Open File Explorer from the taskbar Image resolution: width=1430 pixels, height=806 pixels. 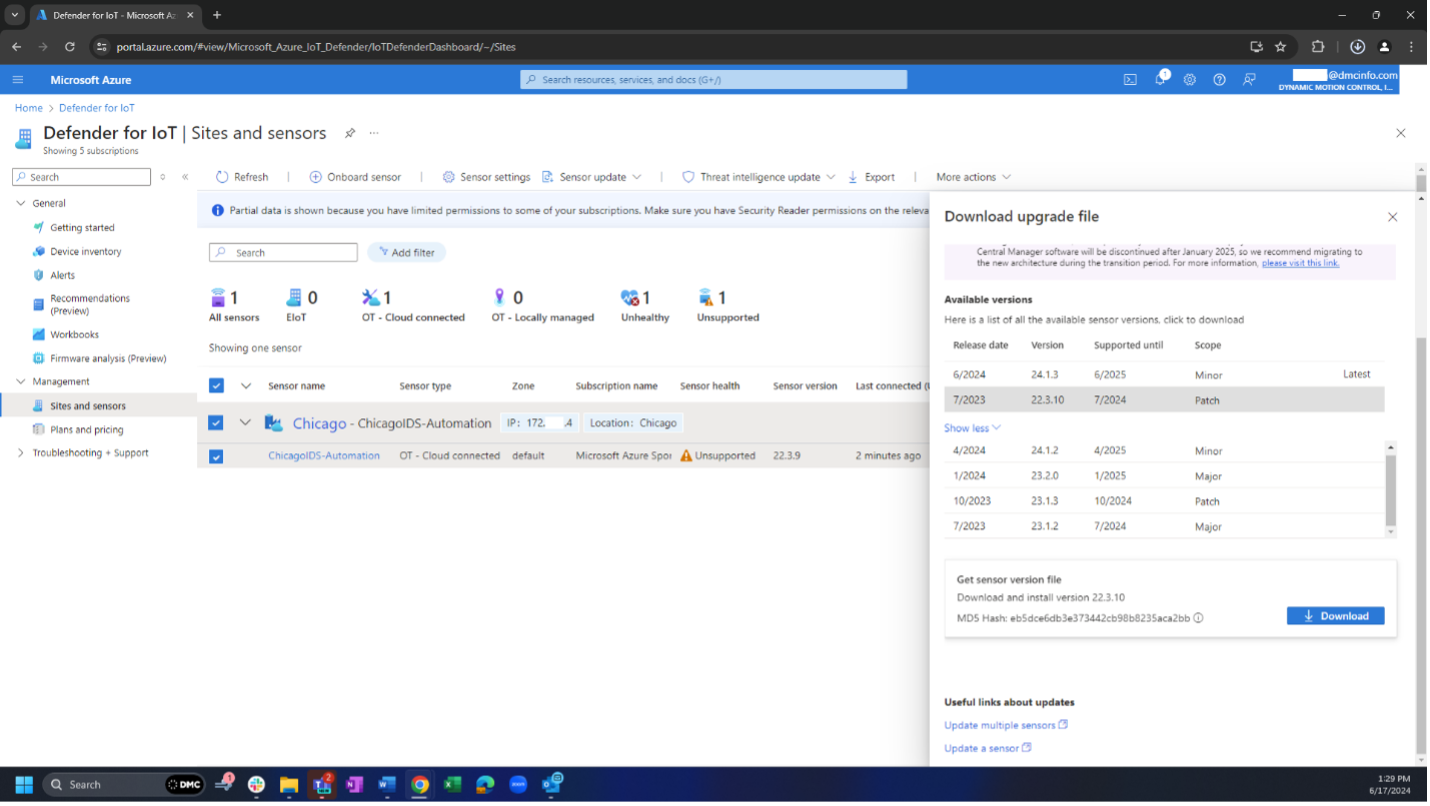289,785
